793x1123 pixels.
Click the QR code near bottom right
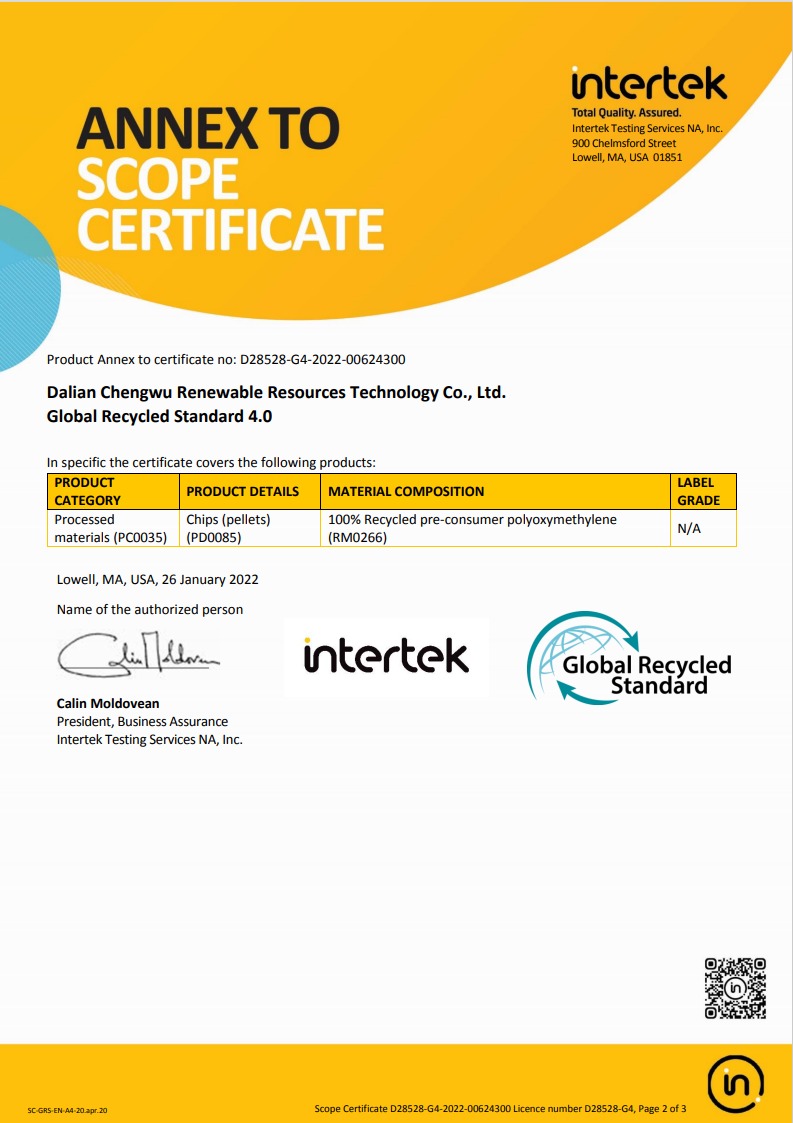[735, 988]
